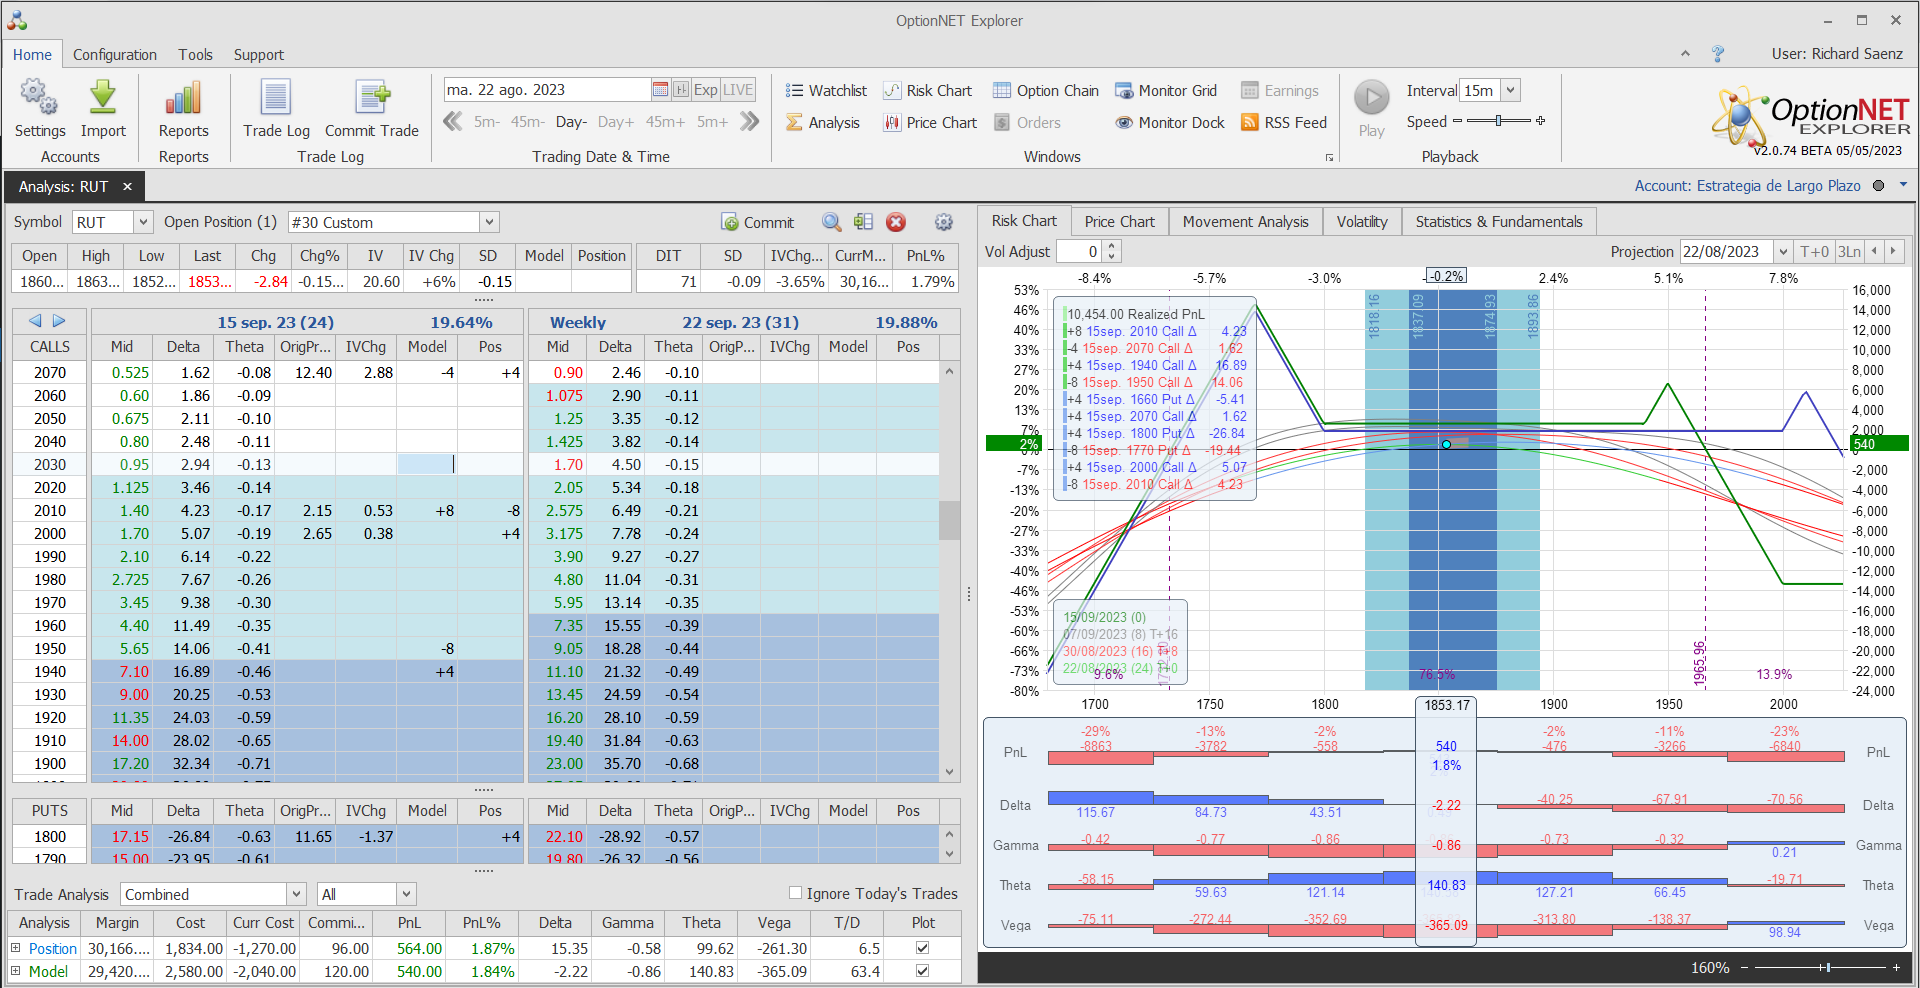This screenshot has height=988, width=1920.
Task: Open the Monitor Grid window
Action: click(x=1166, y=91)
